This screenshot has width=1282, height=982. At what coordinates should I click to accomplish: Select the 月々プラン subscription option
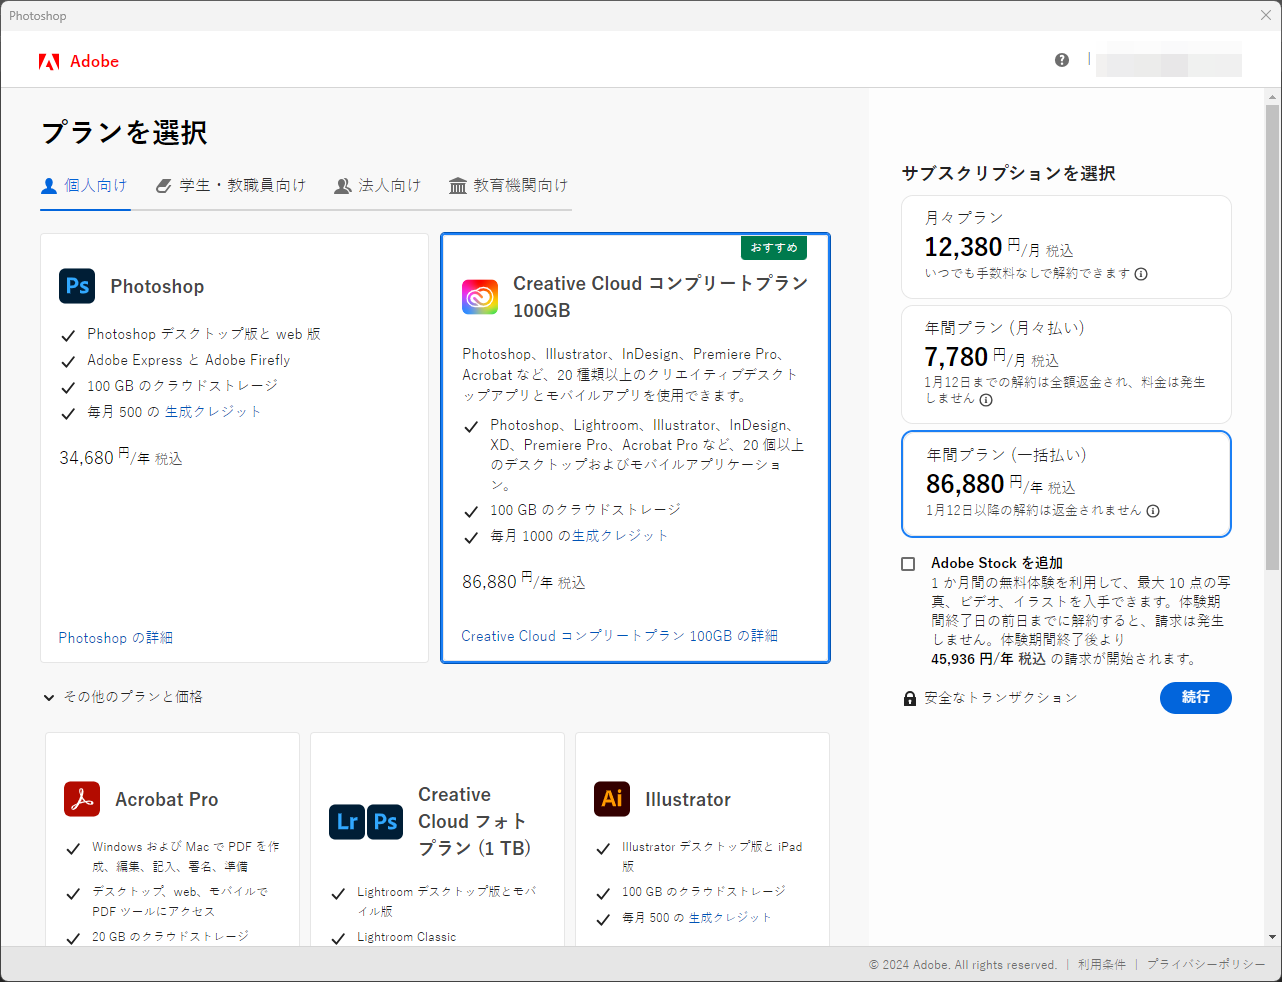(1066, 247)
